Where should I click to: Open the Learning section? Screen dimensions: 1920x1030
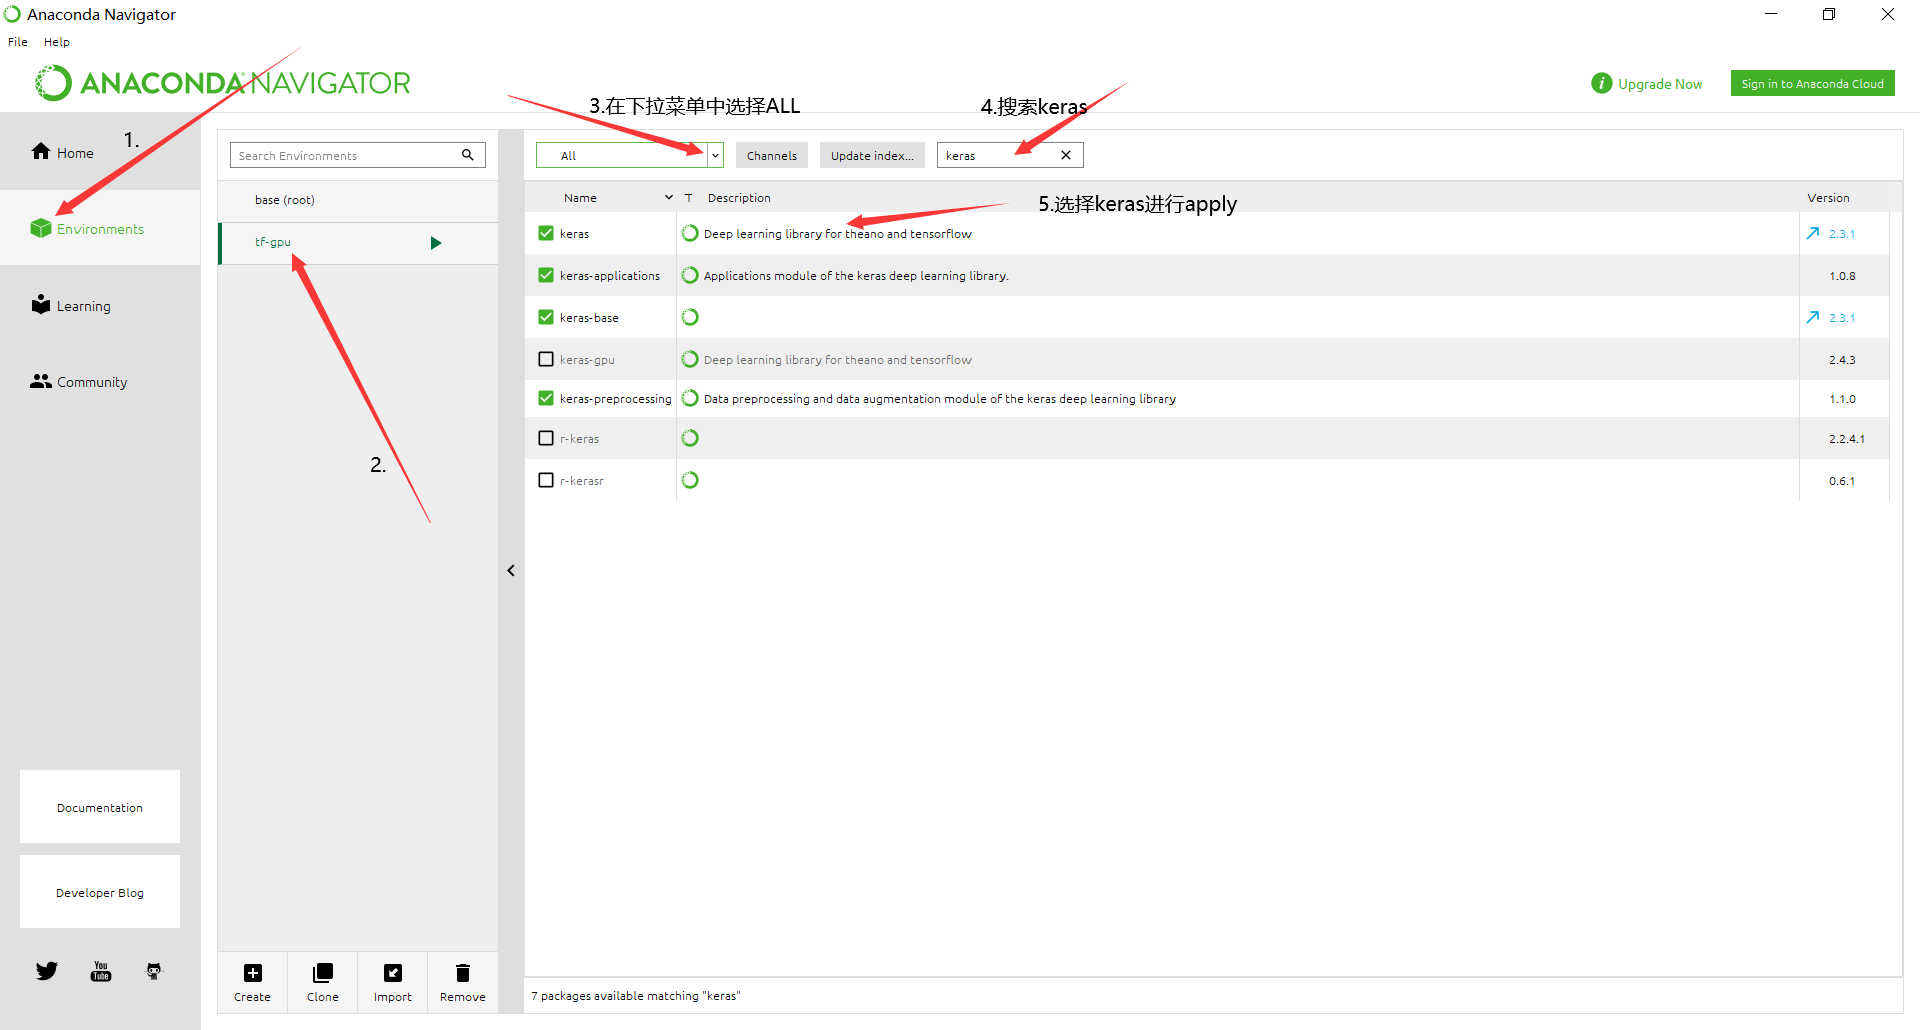[100, 305]
